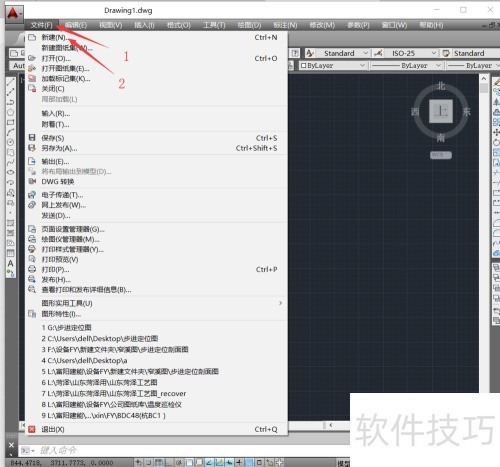Select the Table tool in draw toolbar

click(11, 253)
